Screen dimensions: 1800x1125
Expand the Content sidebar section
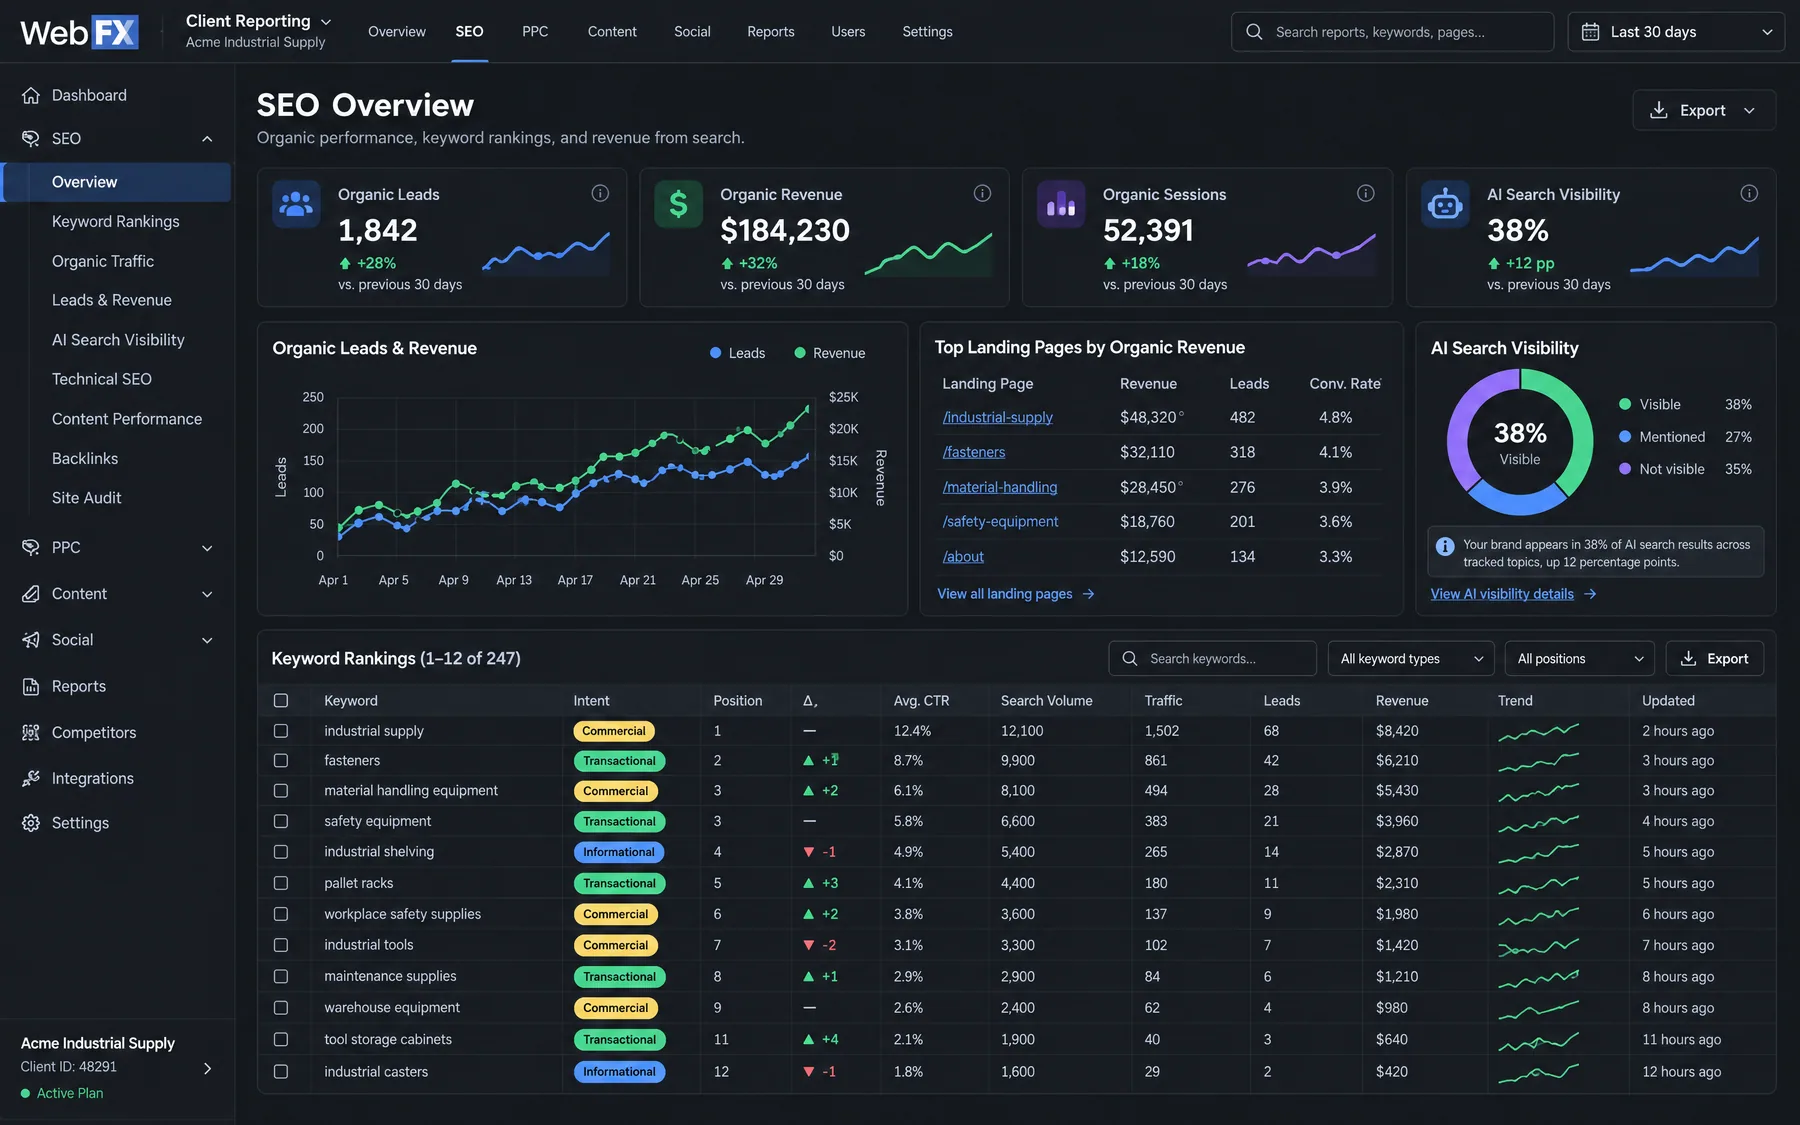[207, 594]
